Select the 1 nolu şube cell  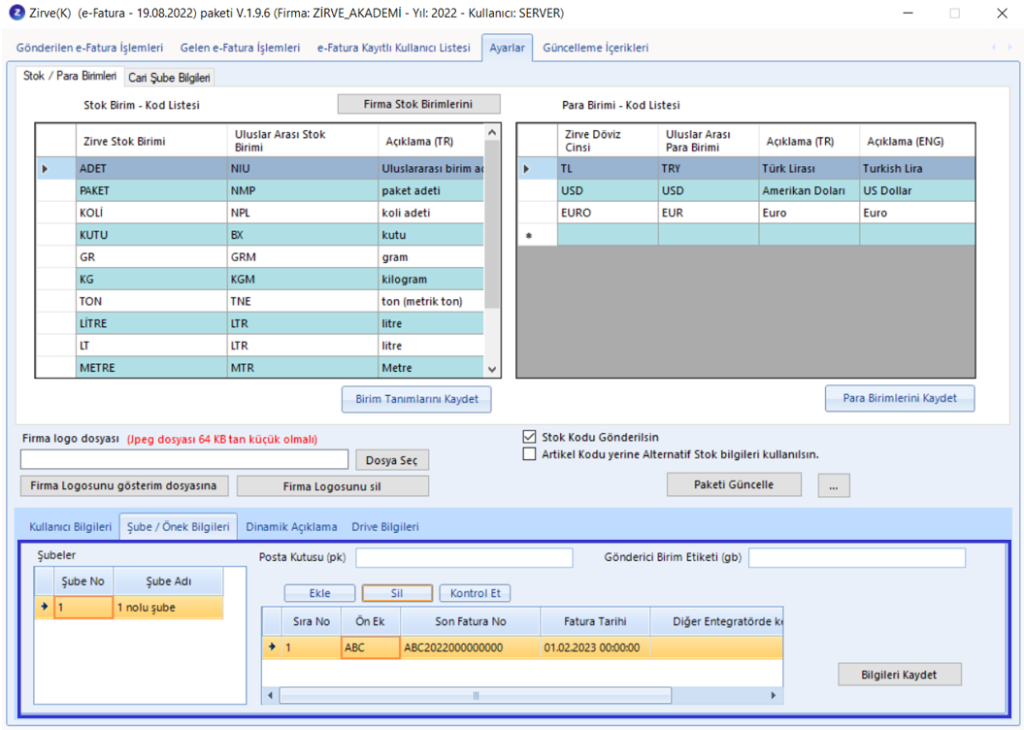coord(168,607)
